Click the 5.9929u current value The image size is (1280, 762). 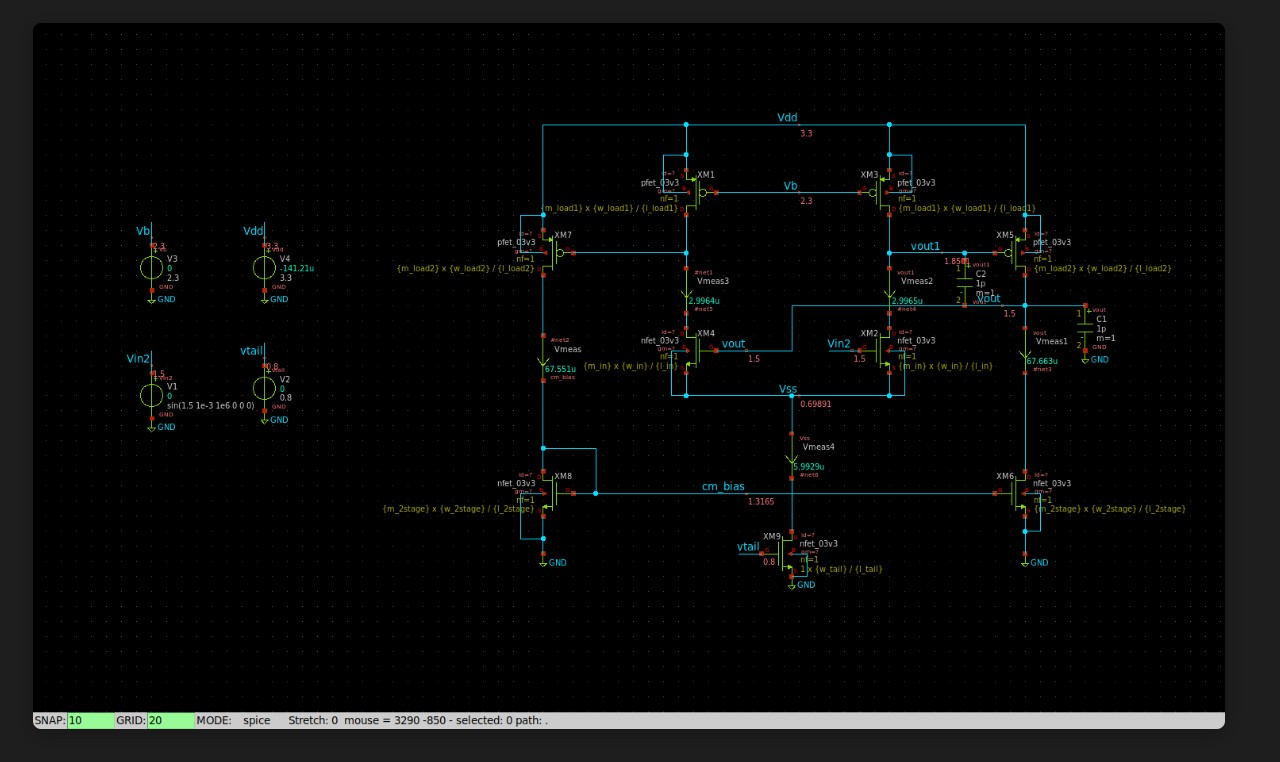point(809,466)
